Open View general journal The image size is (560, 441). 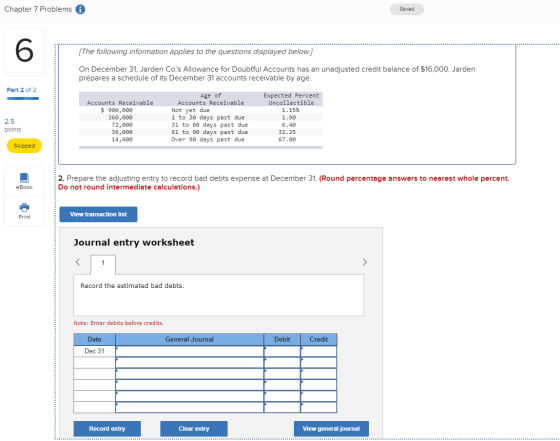(331, 429)
